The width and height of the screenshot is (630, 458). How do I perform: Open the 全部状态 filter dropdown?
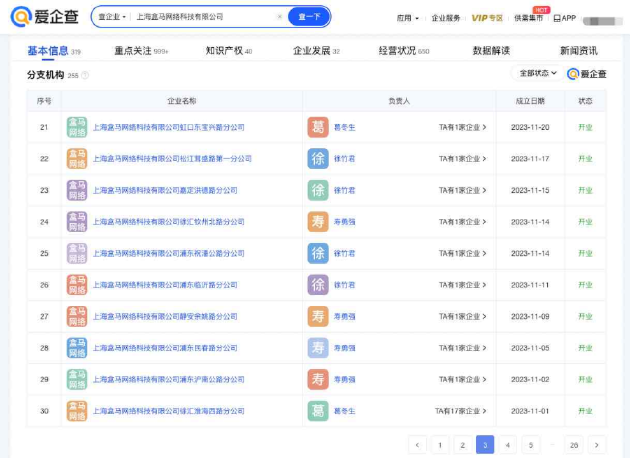(538, 73)
